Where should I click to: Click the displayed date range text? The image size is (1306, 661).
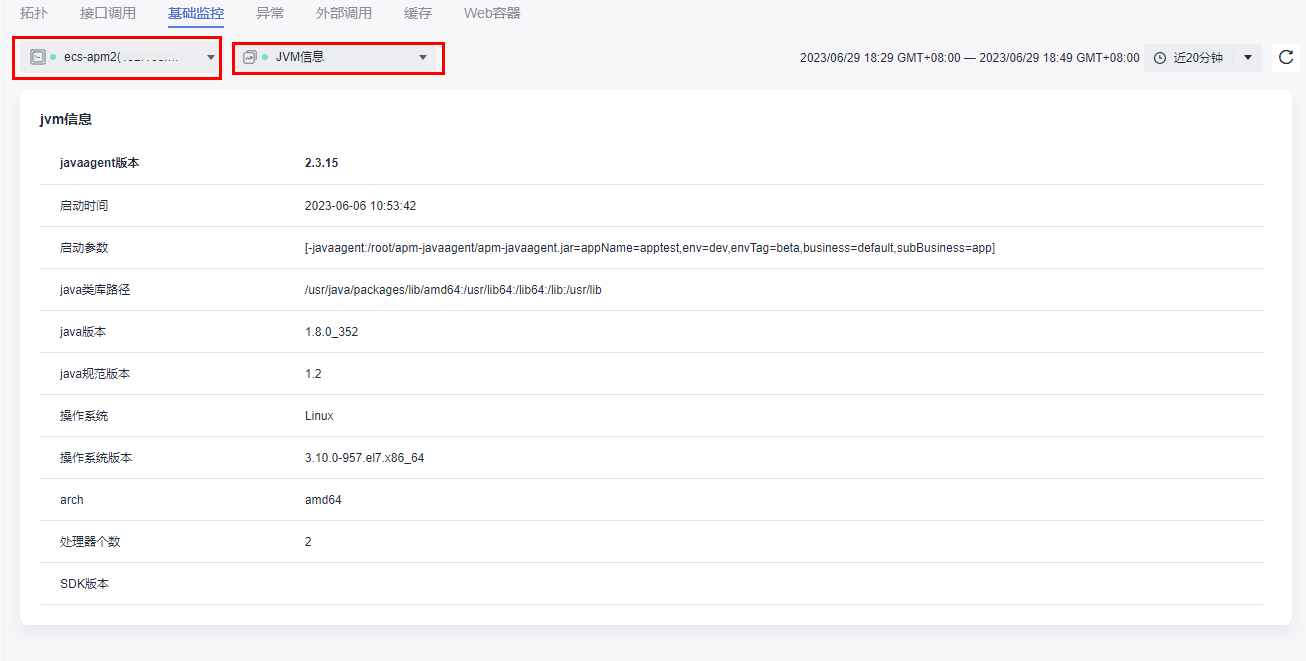(x=969, y=58)
